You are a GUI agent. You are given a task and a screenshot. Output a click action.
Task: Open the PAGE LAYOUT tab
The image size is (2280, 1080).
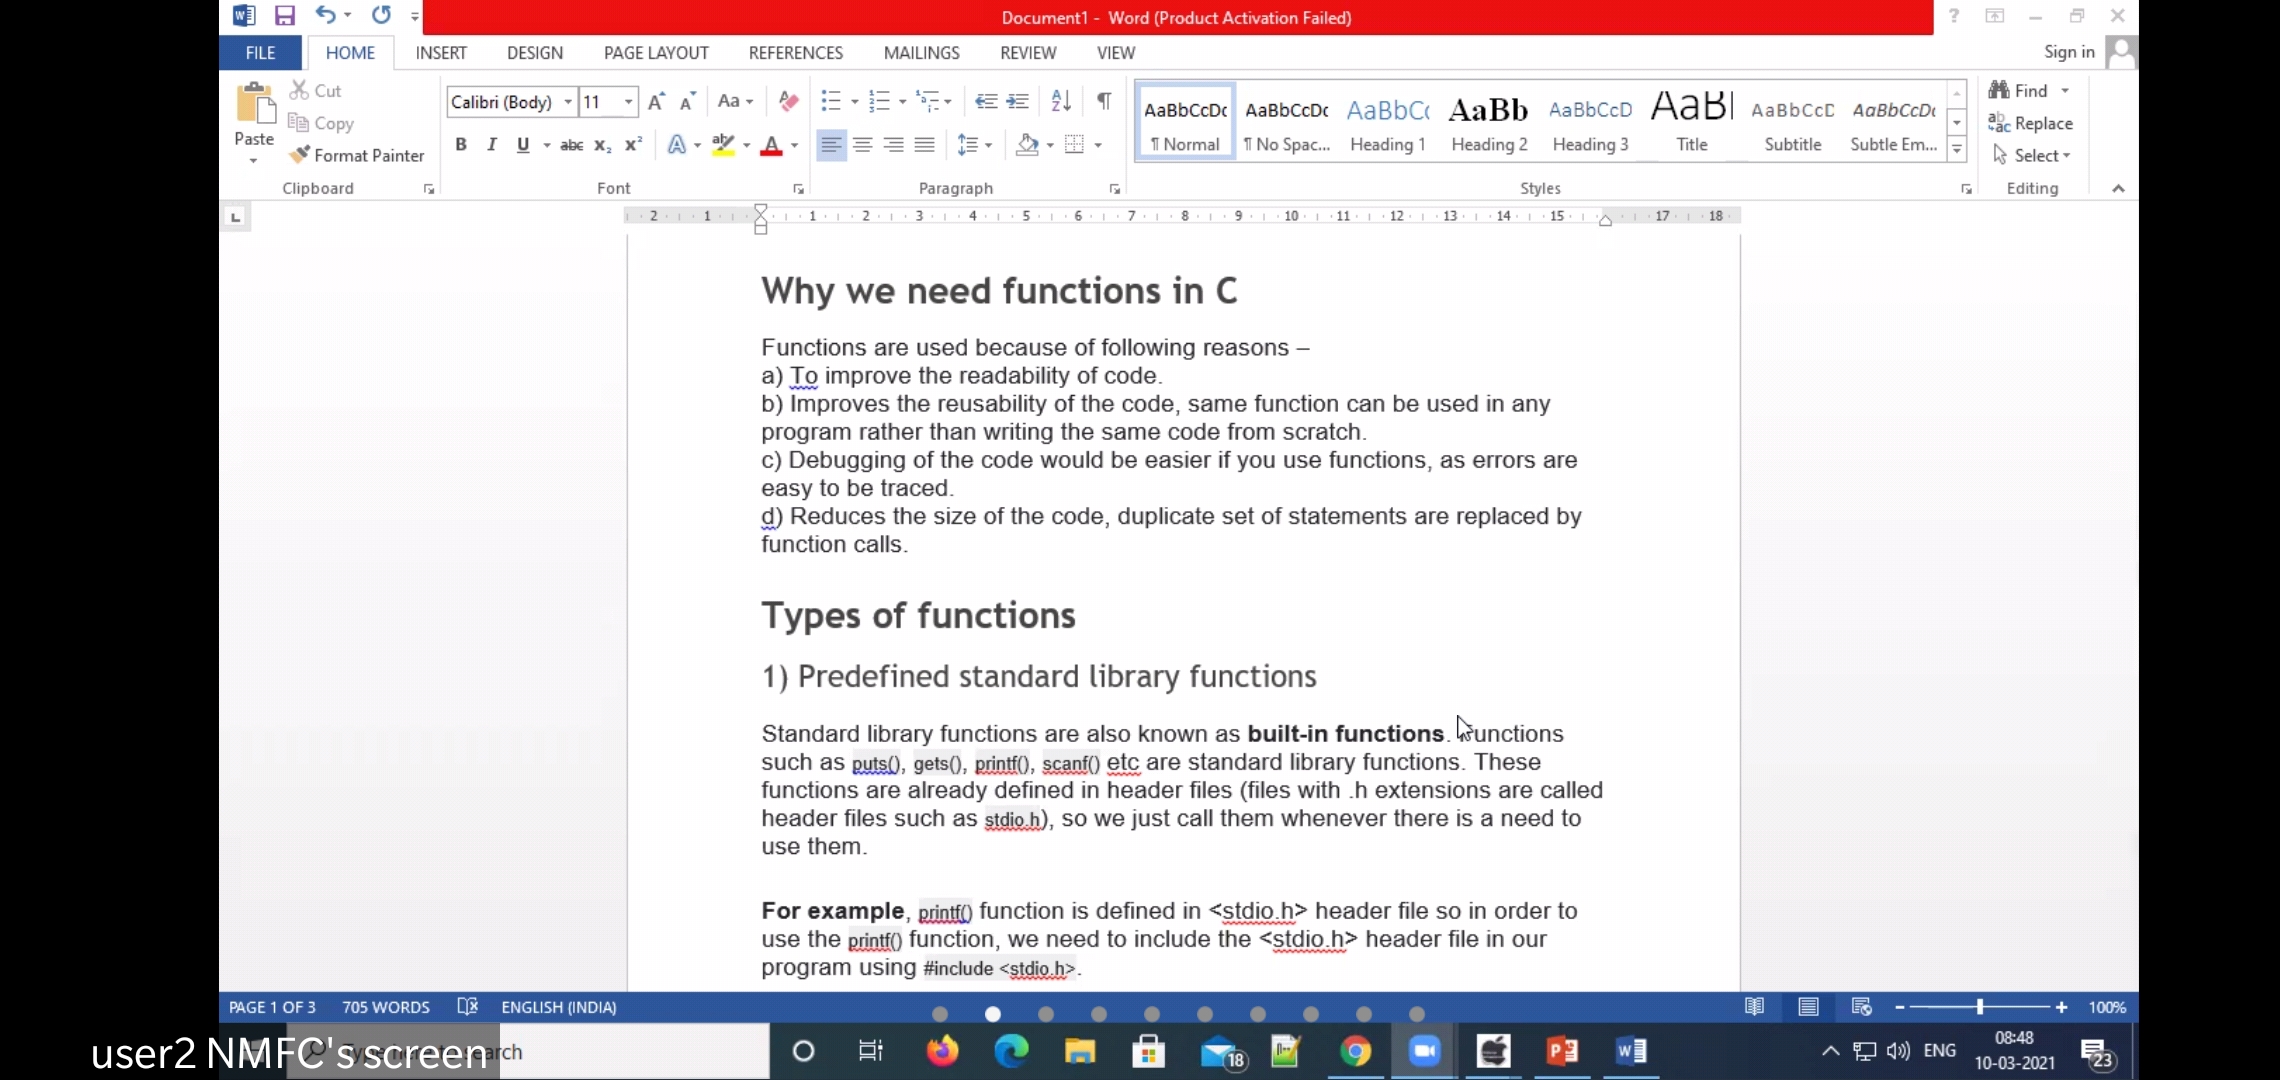pos(656,53)
